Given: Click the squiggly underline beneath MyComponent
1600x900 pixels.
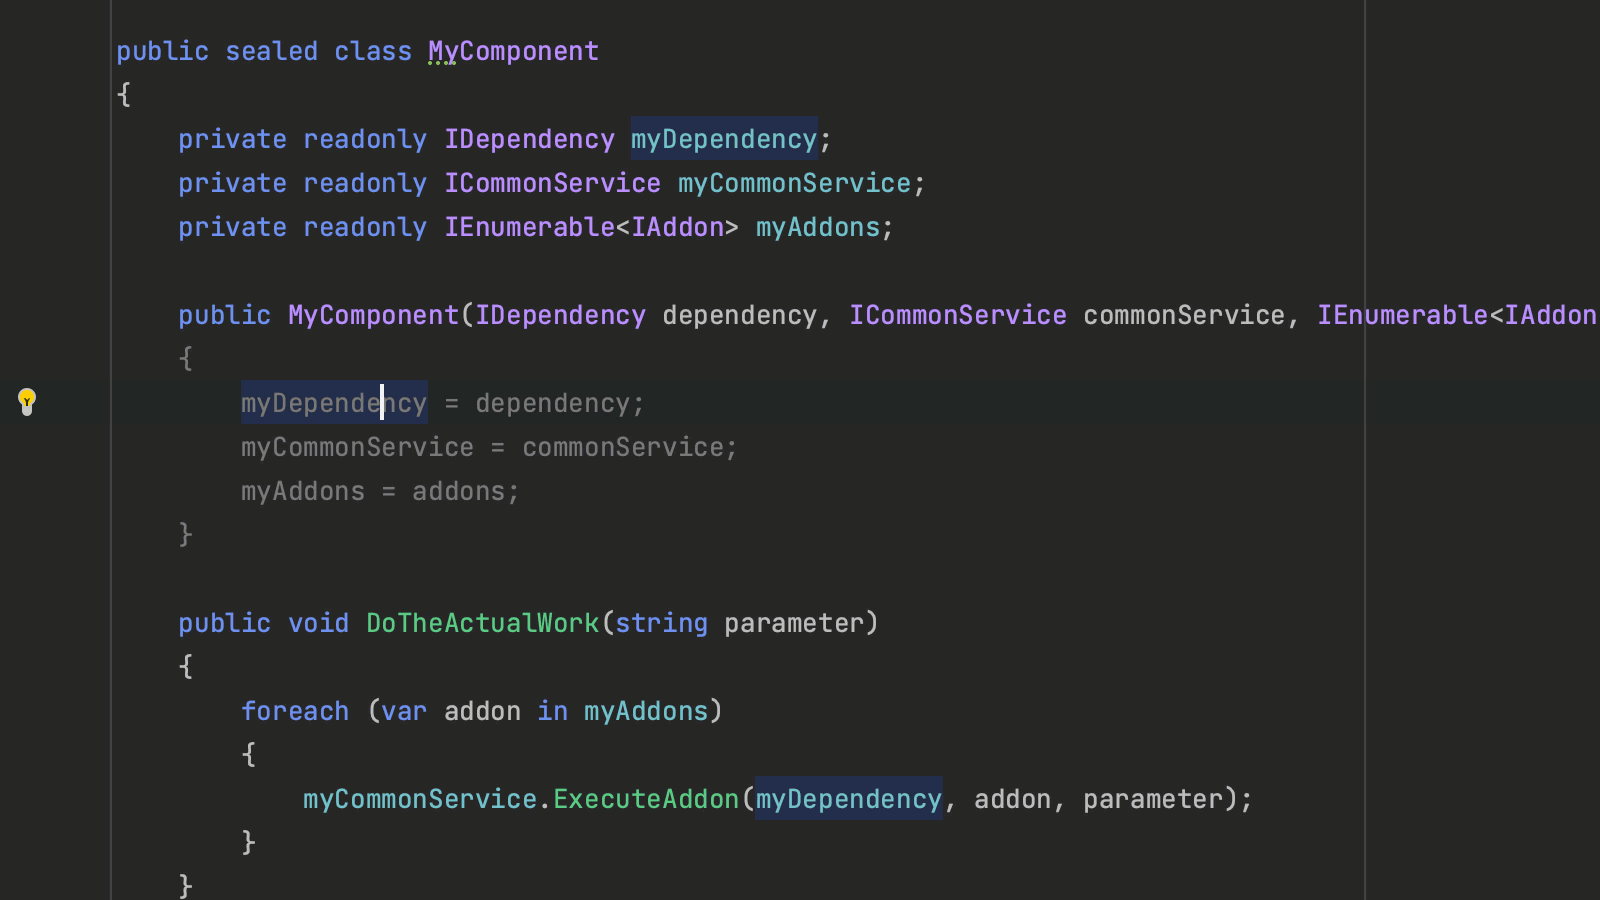Looking at the screenshot, I should 443,65.
